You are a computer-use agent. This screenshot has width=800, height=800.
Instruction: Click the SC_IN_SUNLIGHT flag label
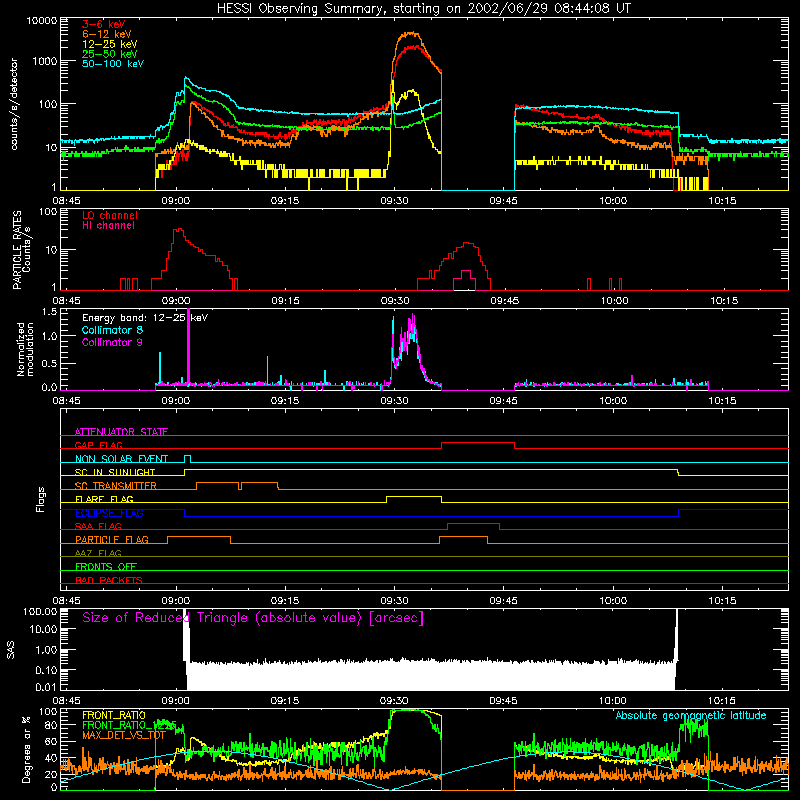click(115, 472)
